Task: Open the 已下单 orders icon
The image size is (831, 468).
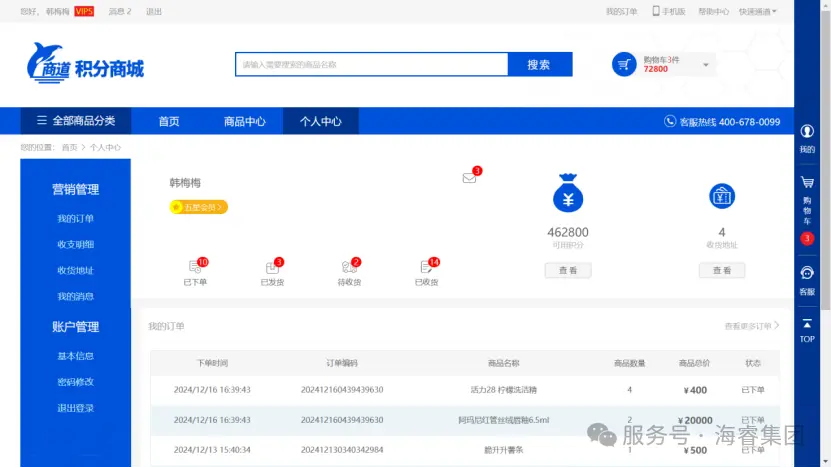Action: 196,268
